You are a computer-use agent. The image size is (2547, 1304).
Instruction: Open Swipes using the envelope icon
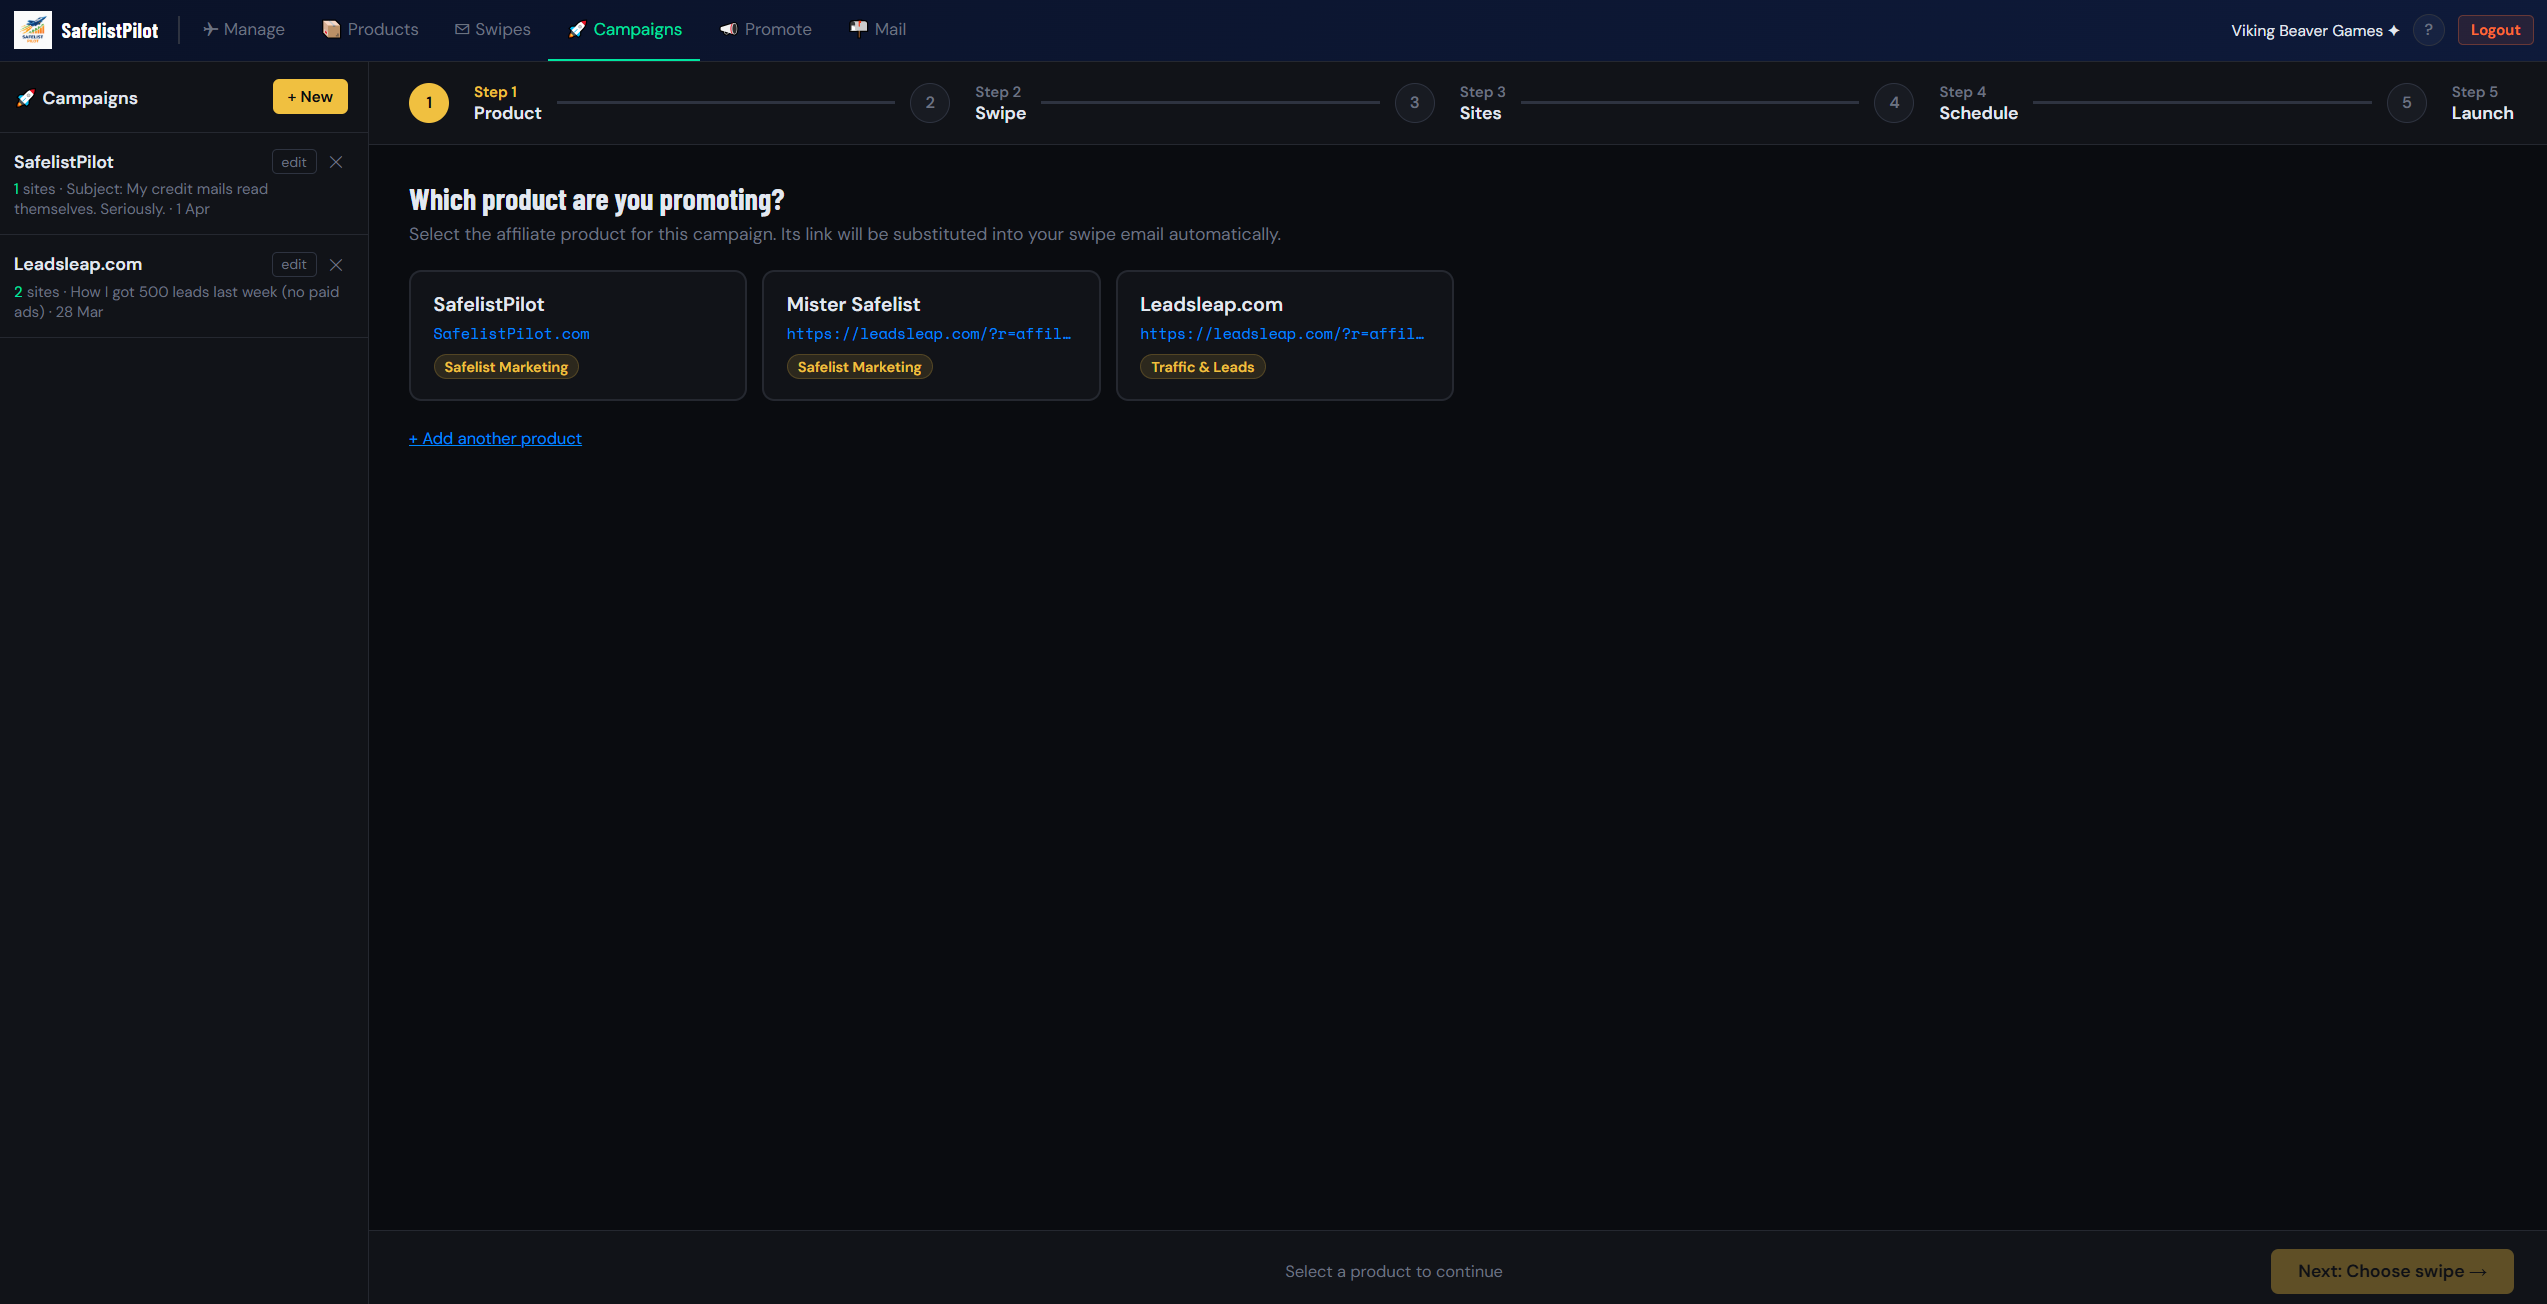tap(461, 29)
